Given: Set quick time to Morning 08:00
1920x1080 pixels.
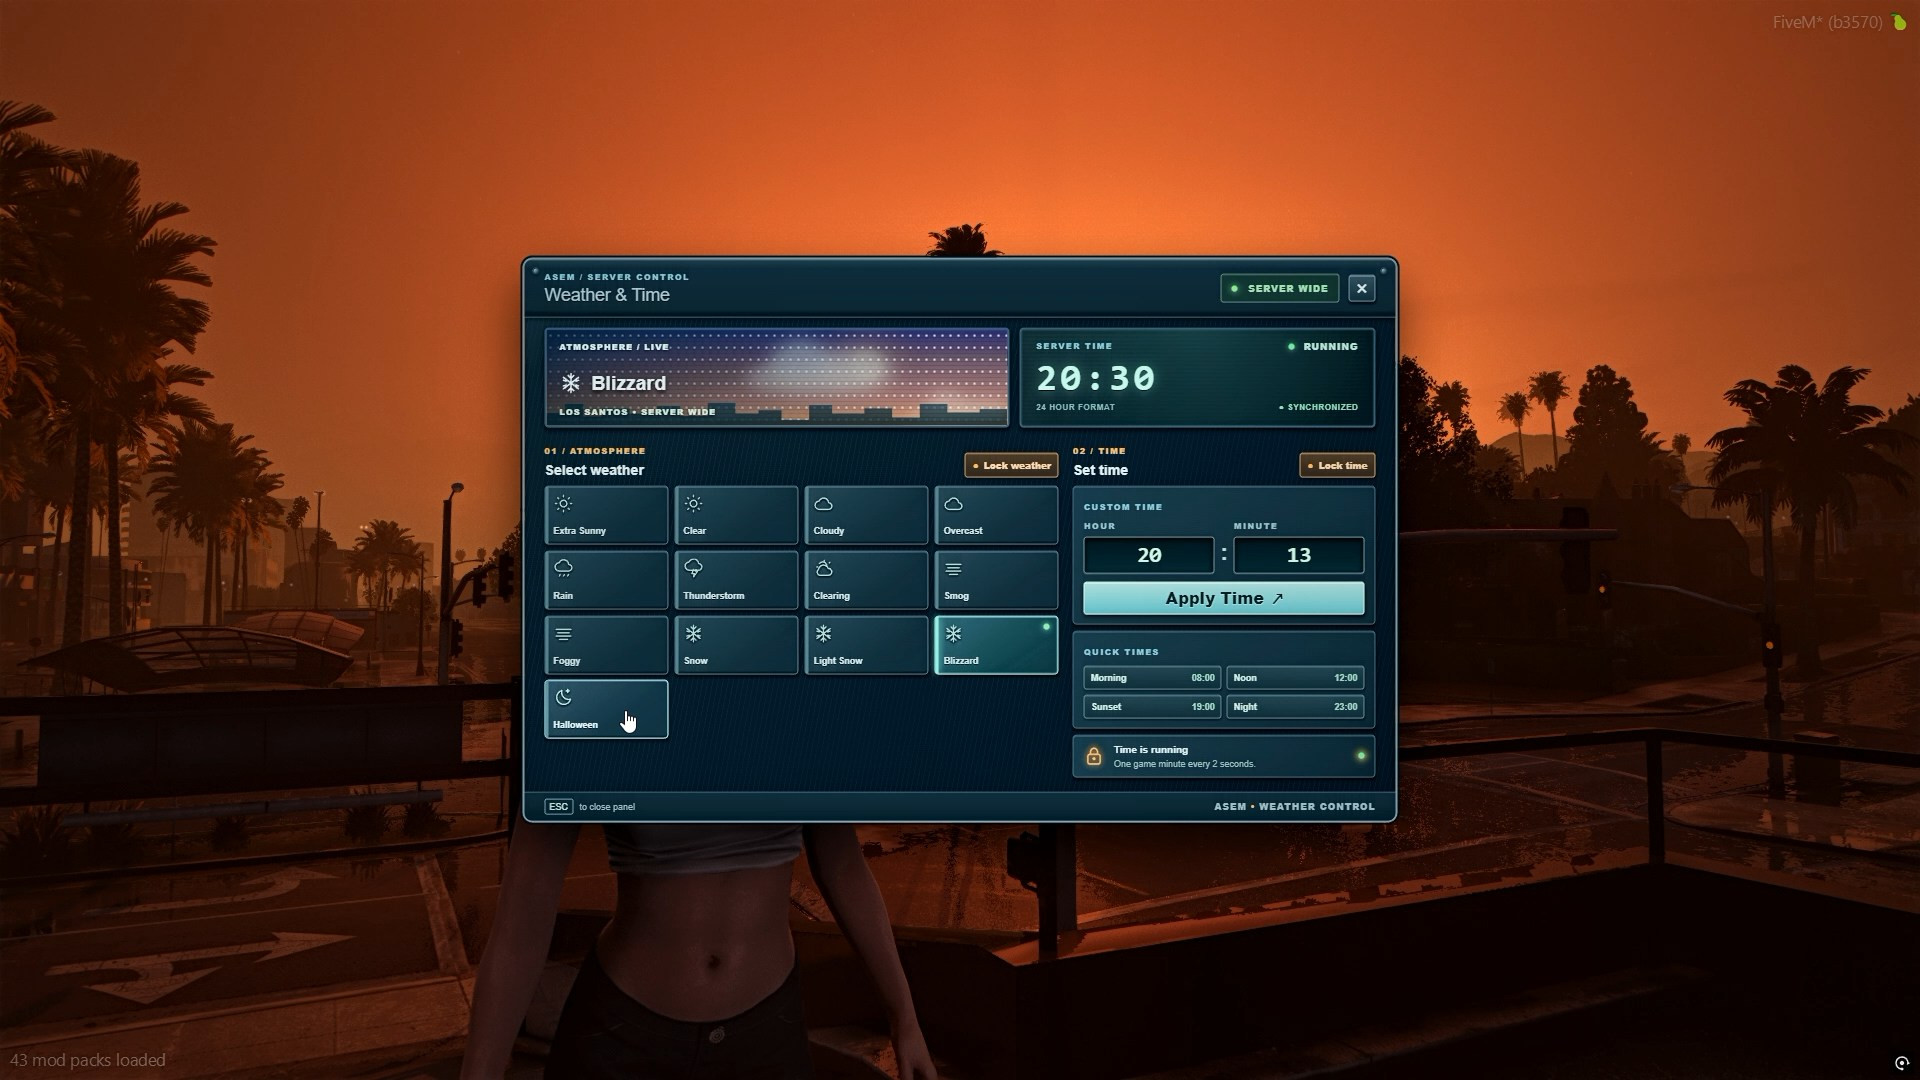Looking at the screenshot, I should click(1152, 678).
